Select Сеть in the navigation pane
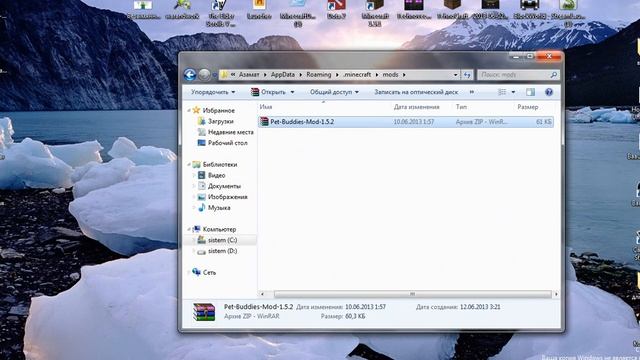The height and width of the screenshot is (360, 640). pos(209,273)
